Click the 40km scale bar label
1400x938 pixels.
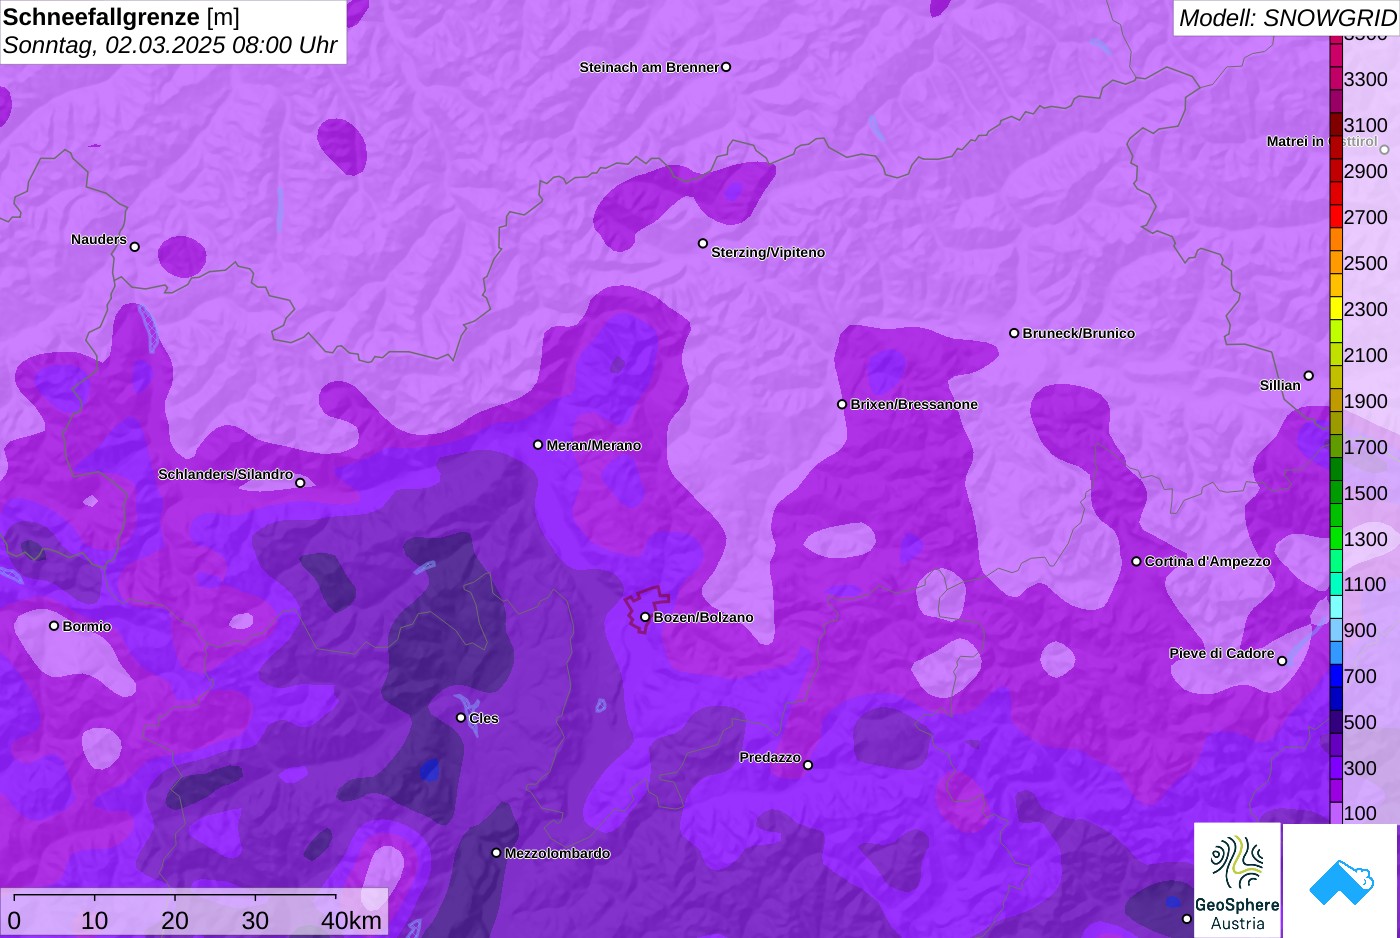pos(351,920)
